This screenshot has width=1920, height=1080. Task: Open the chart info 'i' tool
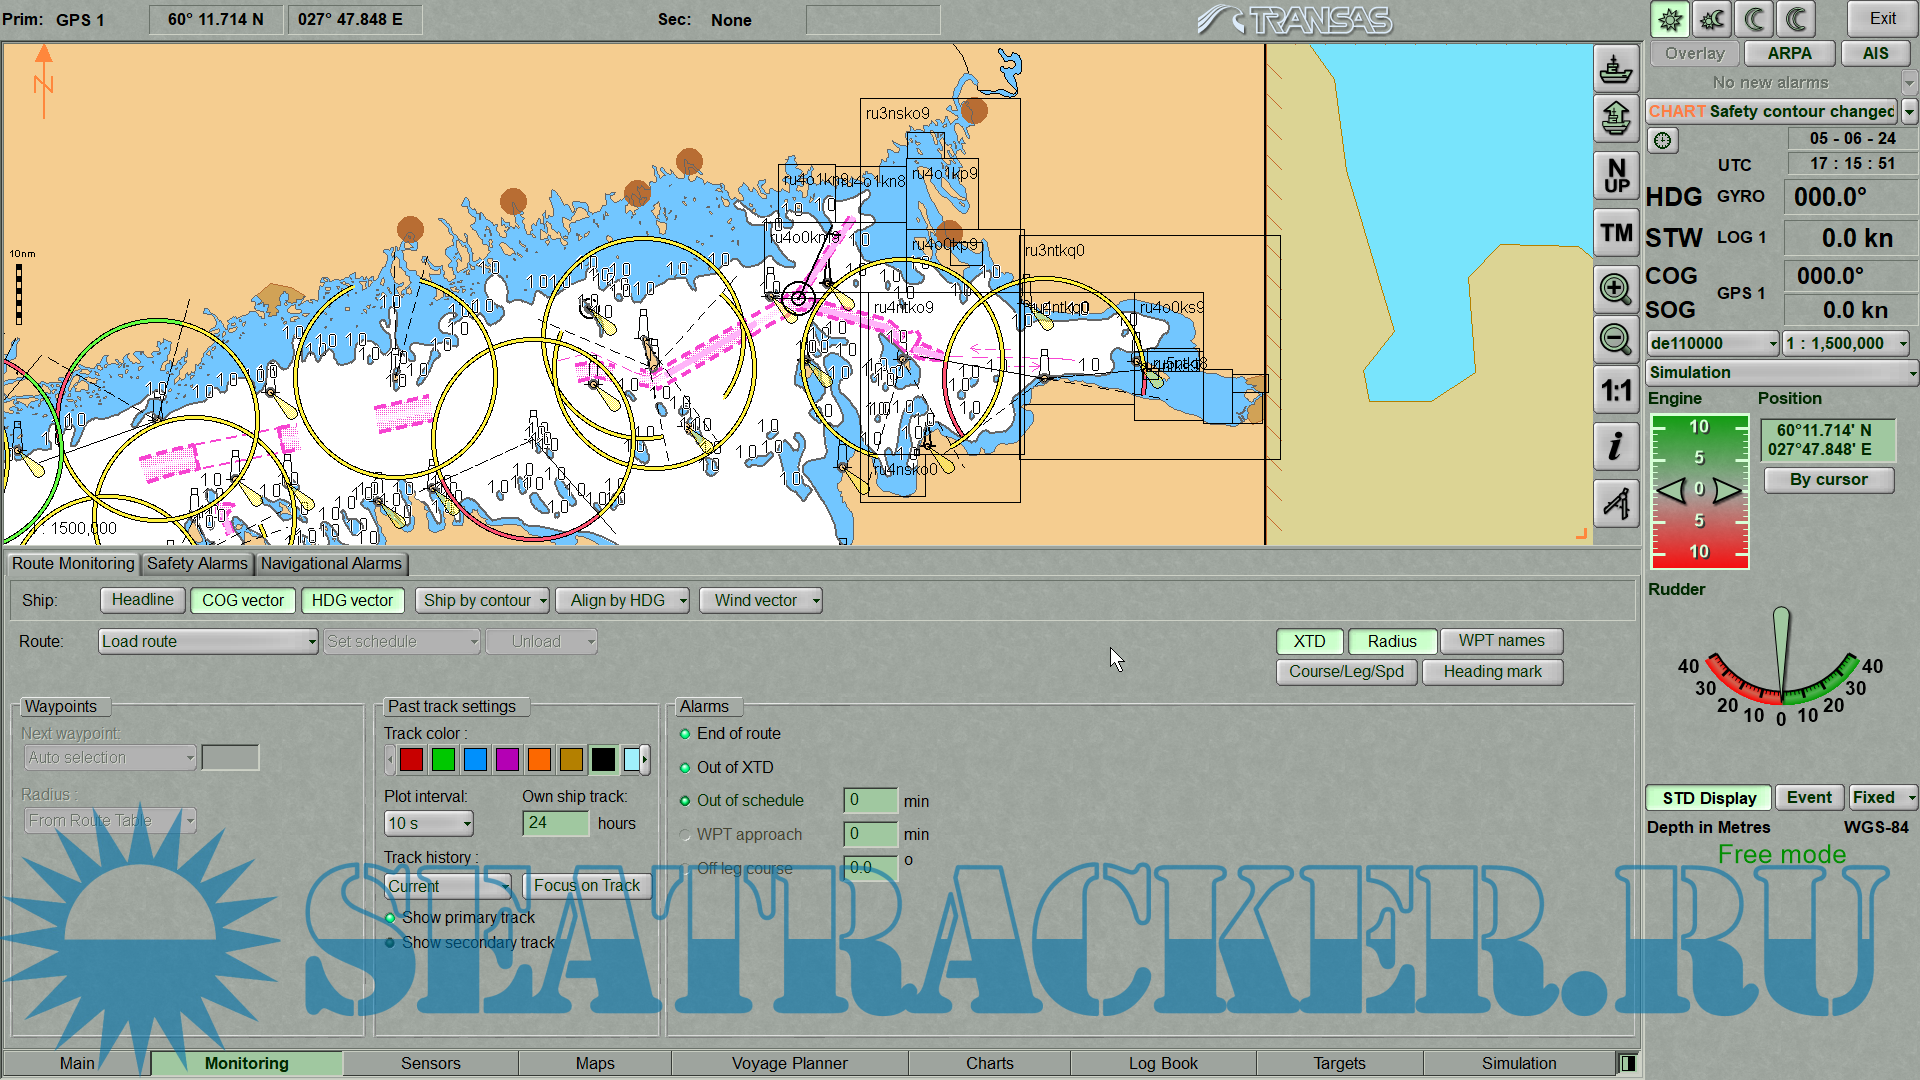[x=1615, y=446]
